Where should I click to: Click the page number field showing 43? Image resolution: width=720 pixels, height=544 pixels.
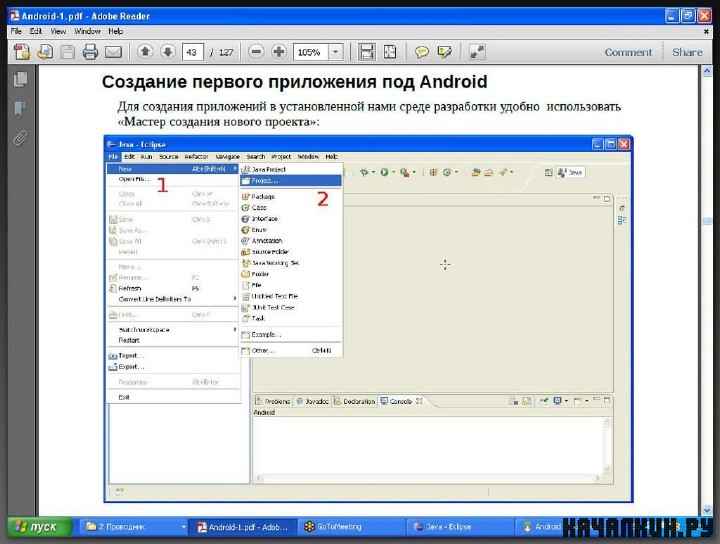(192, 52)
